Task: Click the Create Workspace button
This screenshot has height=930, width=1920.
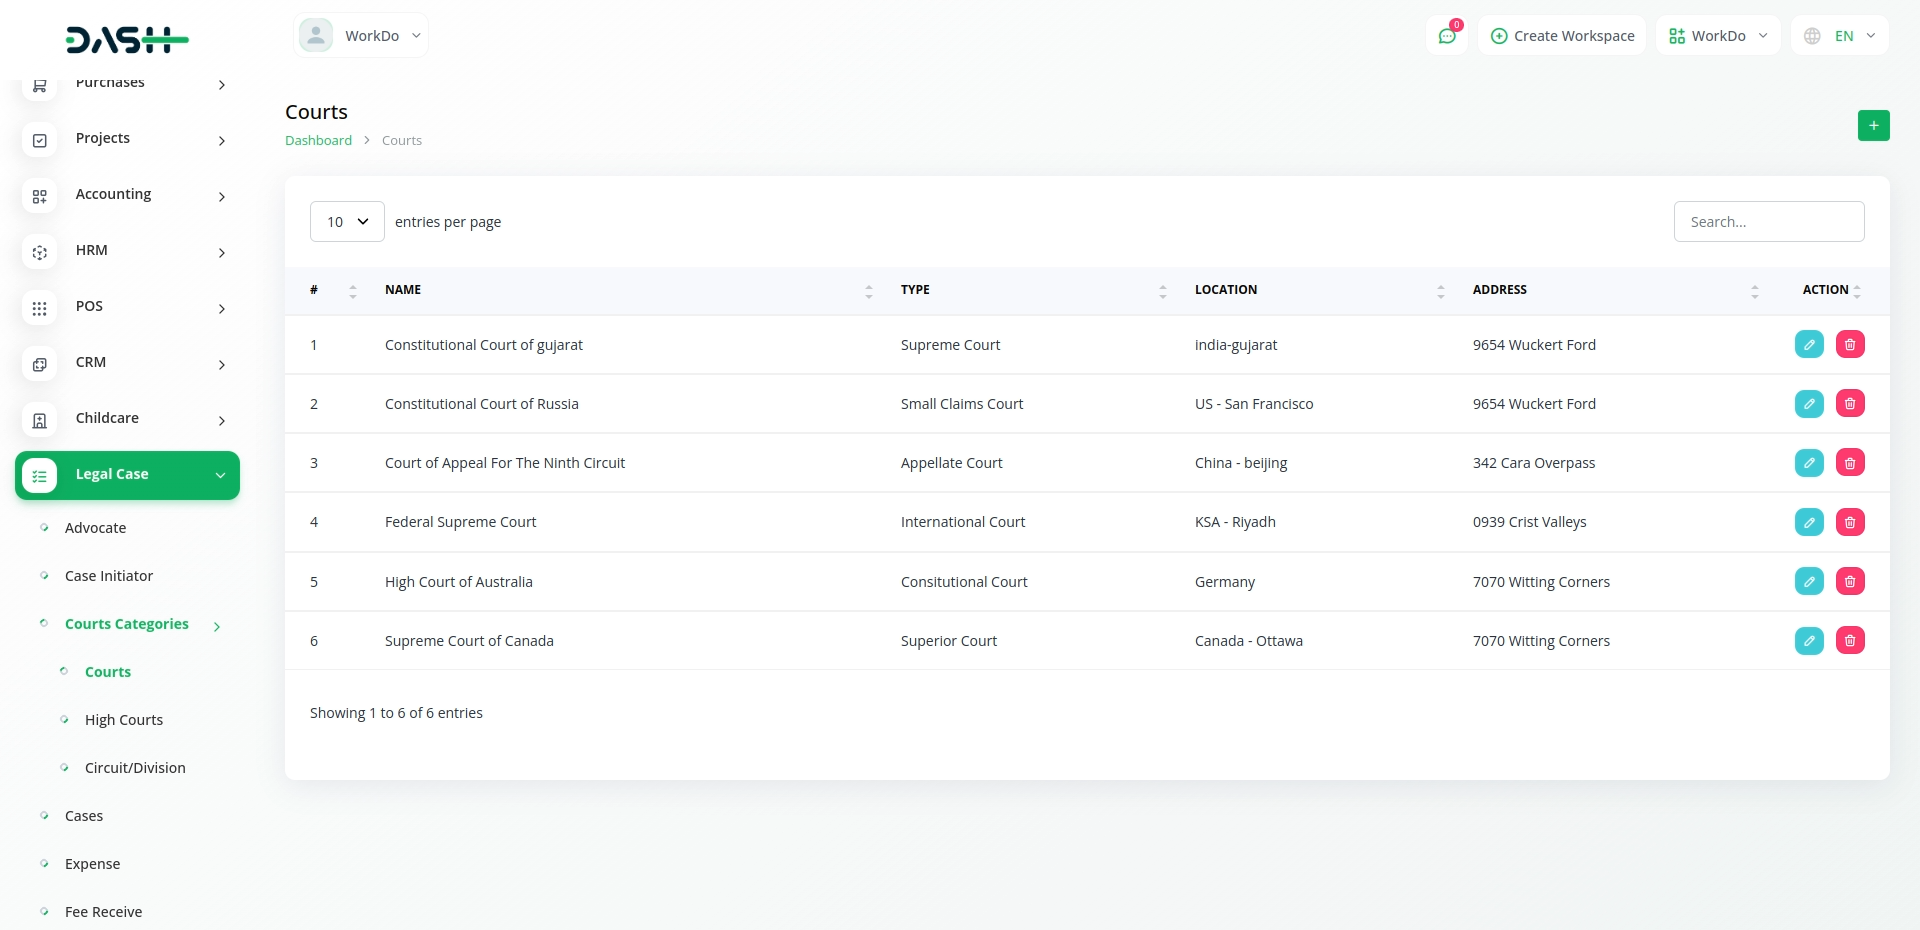Action: point(1562,36)
